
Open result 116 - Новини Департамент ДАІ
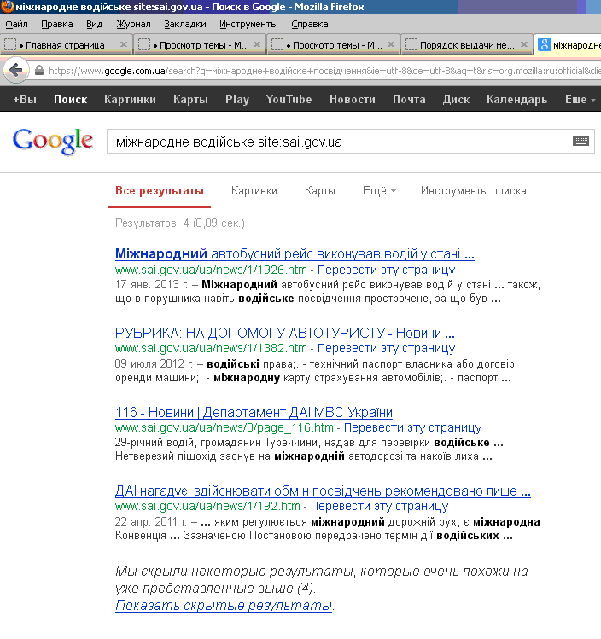[x=253, y=412]
